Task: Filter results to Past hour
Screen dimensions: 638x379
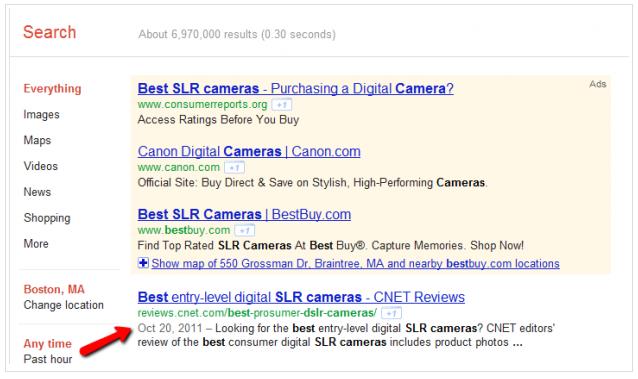Action: (48, 359)
